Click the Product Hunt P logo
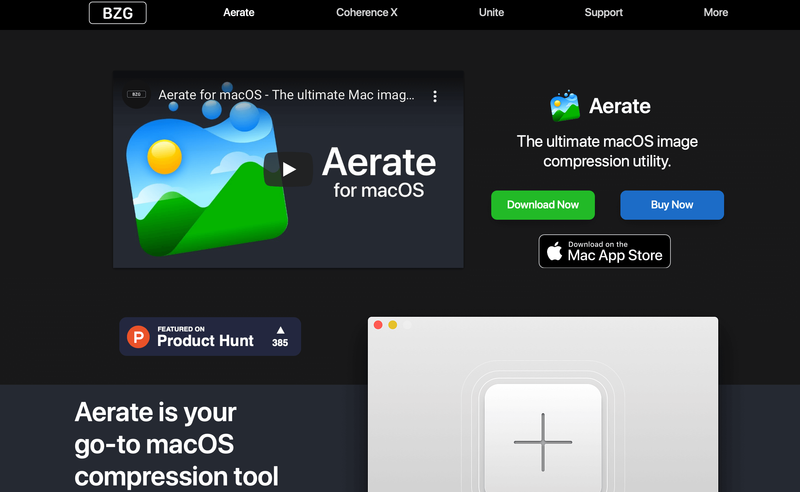 (x=138, y=337)
